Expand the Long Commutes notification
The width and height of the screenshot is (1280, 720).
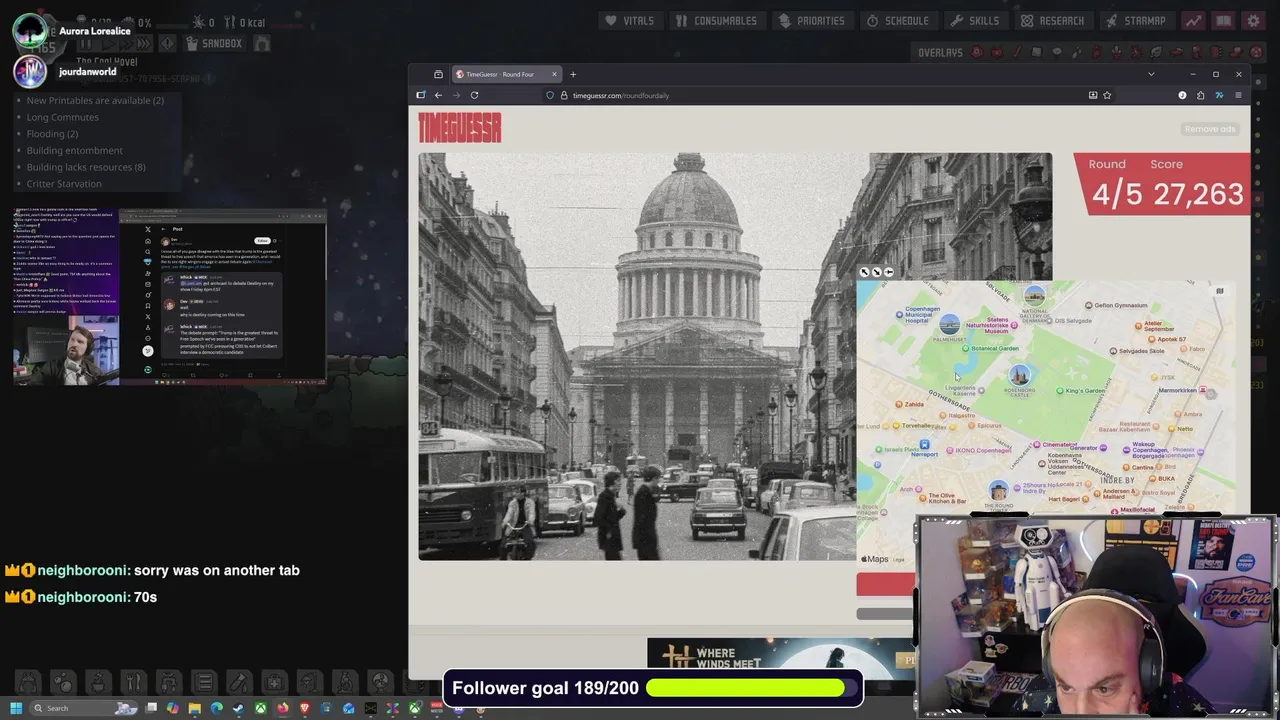click(x=62, y=117)
